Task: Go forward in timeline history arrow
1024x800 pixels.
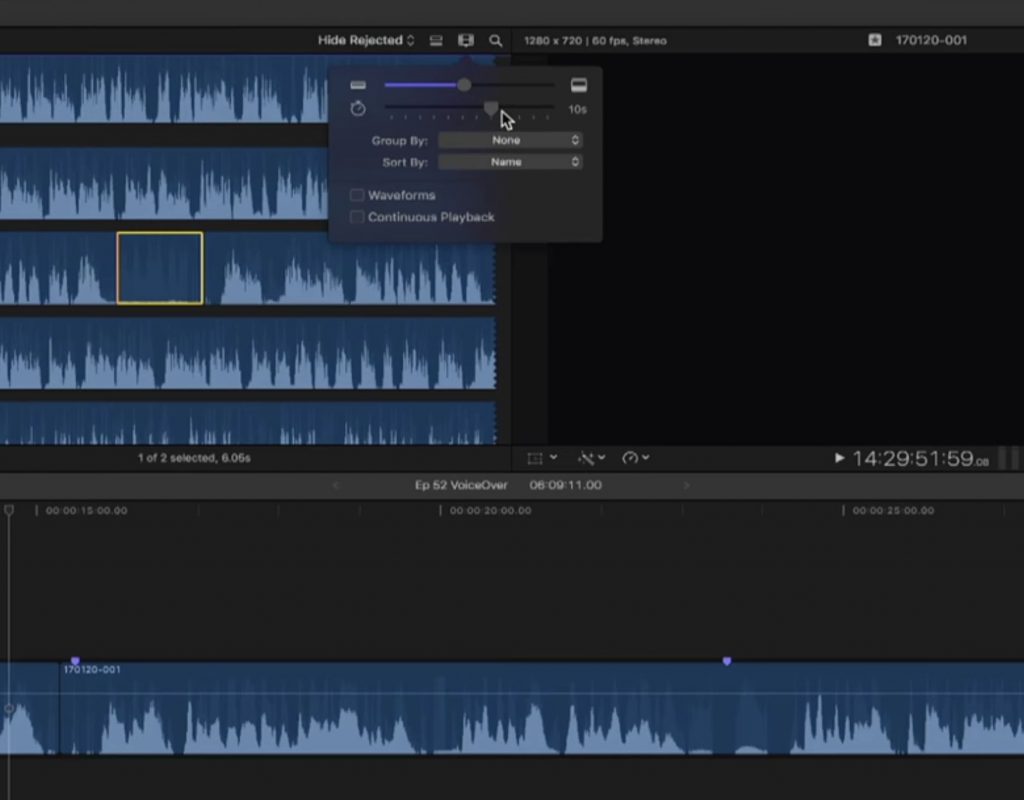Action: coord(686,485)
